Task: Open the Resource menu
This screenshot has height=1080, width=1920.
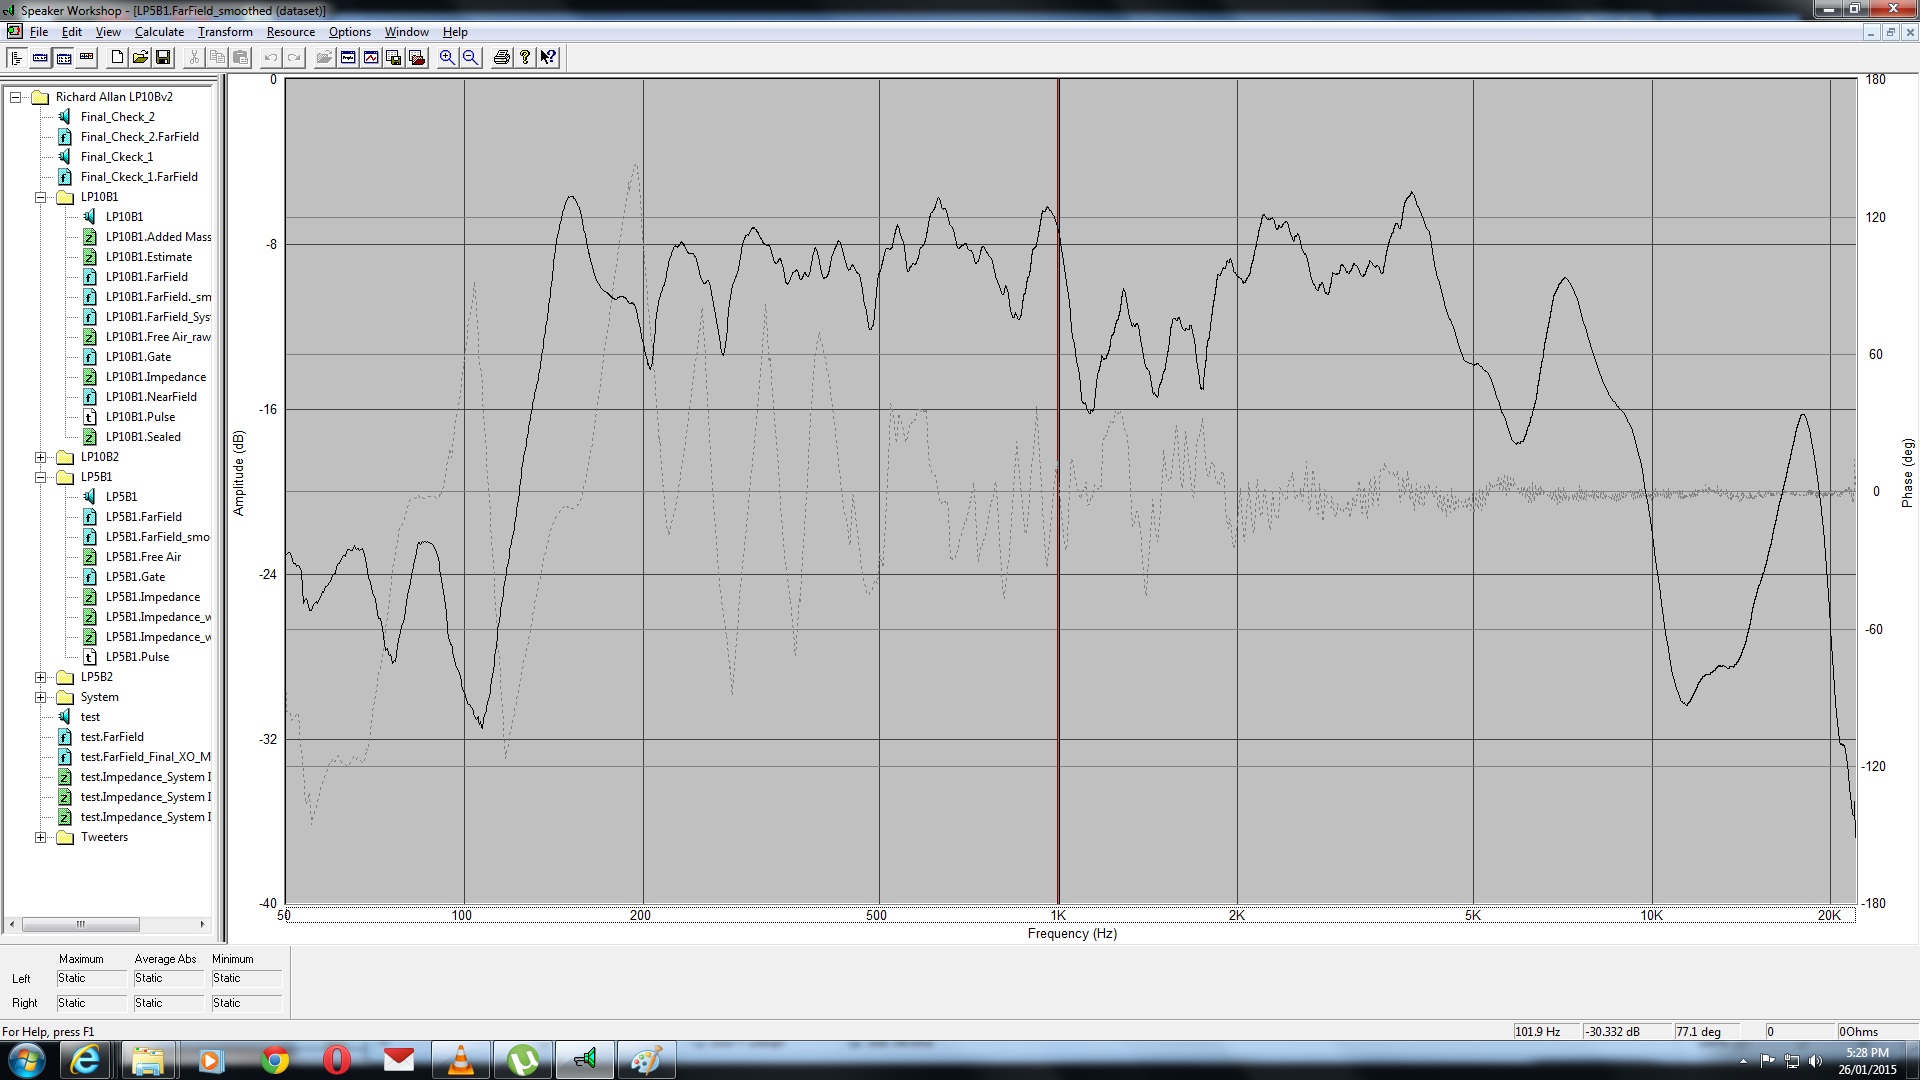Action: coord(291,32)
